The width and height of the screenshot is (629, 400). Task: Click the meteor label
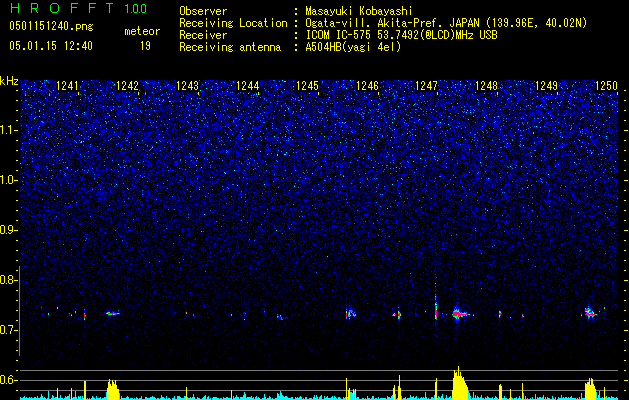pyautogui.click(x=142, y=31)
